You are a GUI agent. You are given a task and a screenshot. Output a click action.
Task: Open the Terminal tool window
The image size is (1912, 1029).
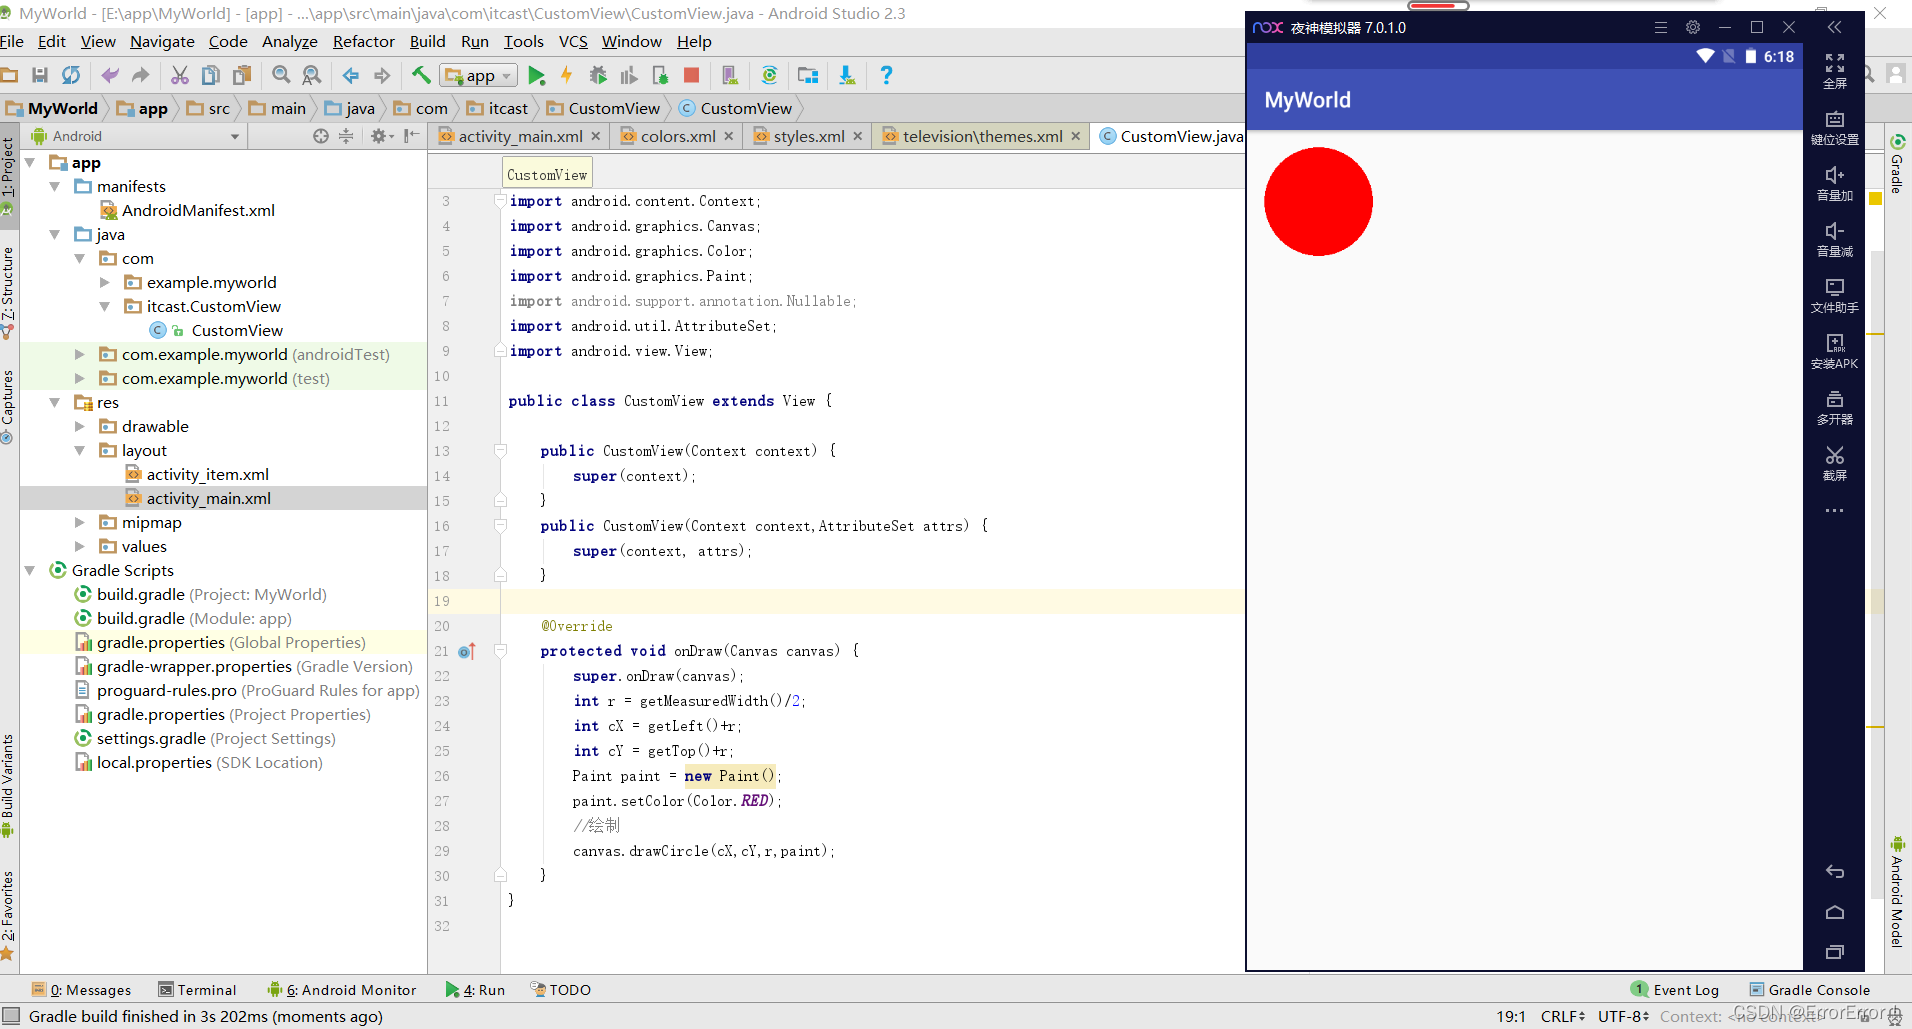pos(197,990)
